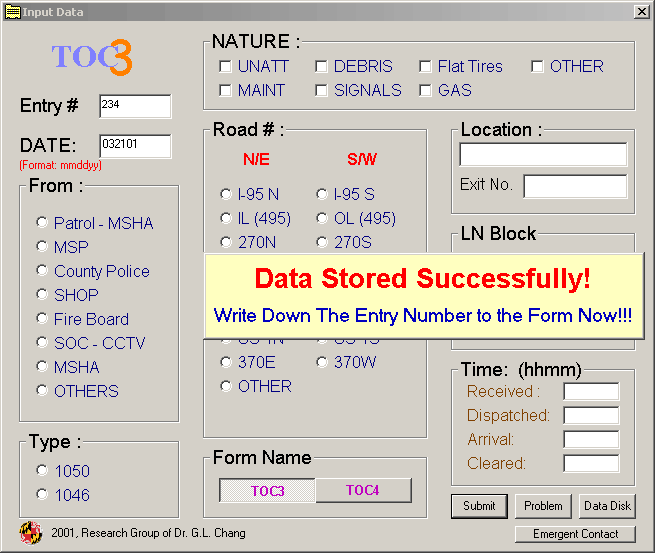The width and height of the screenshot is (655, 553).
Task: Switch to the TOC4 form
Action: 363,490
